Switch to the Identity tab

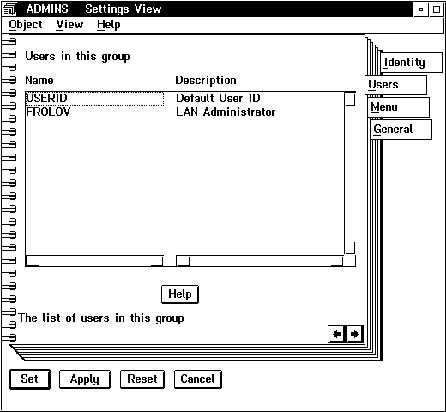coord(411,62)
